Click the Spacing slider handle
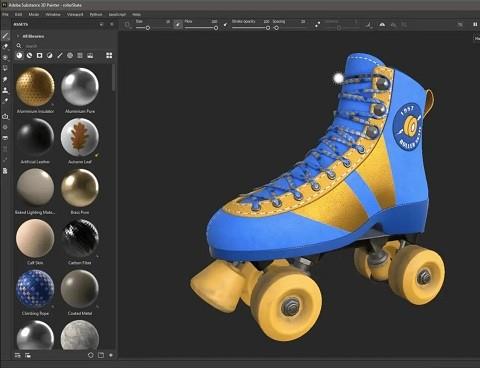Image resolution: width=480 pixels, height=368 pixels. click(276, 28)
